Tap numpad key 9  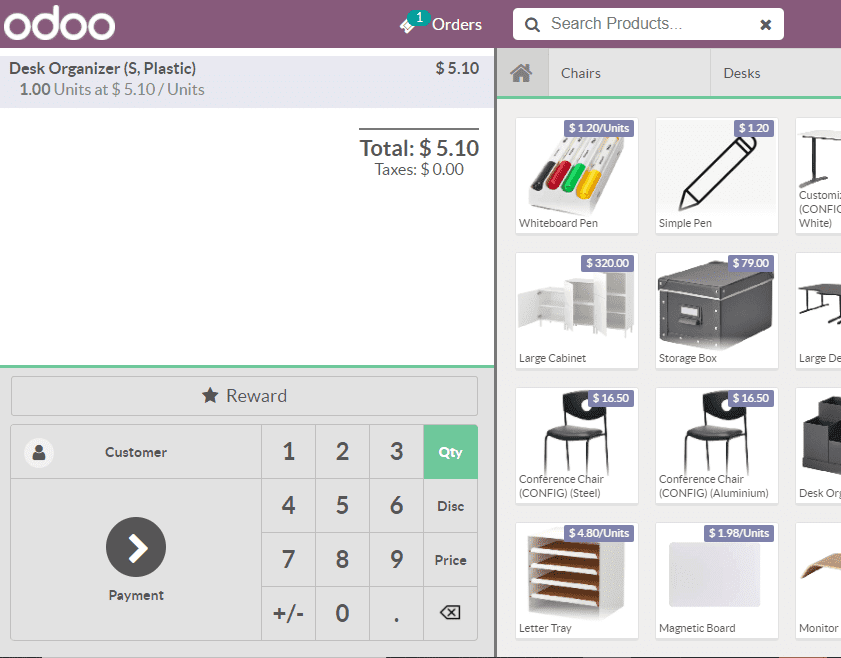[x=396, y=560]
